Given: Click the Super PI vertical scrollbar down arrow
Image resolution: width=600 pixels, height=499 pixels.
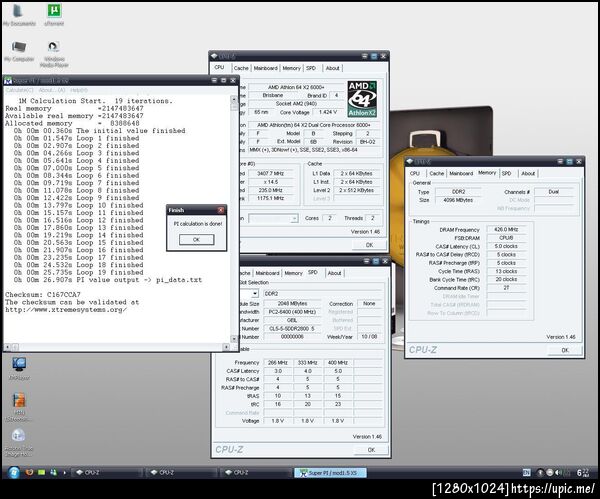Looking at the screenshot, I should click(234, 339).
